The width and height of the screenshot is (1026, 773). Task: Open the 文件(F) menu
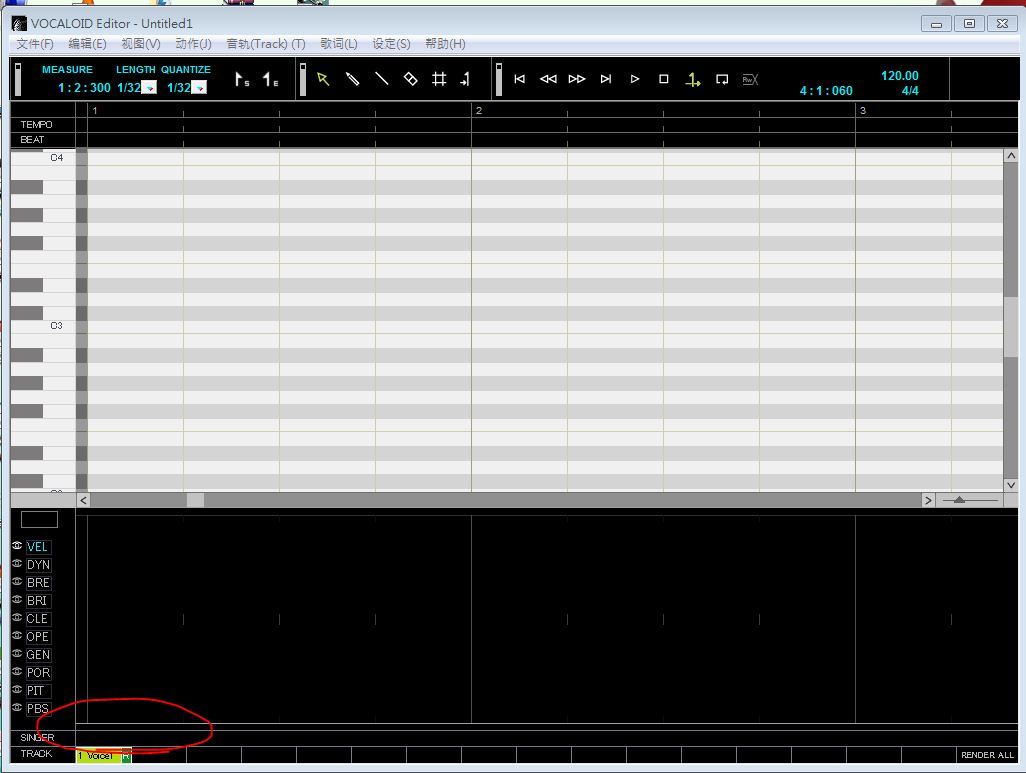[35, 44]
